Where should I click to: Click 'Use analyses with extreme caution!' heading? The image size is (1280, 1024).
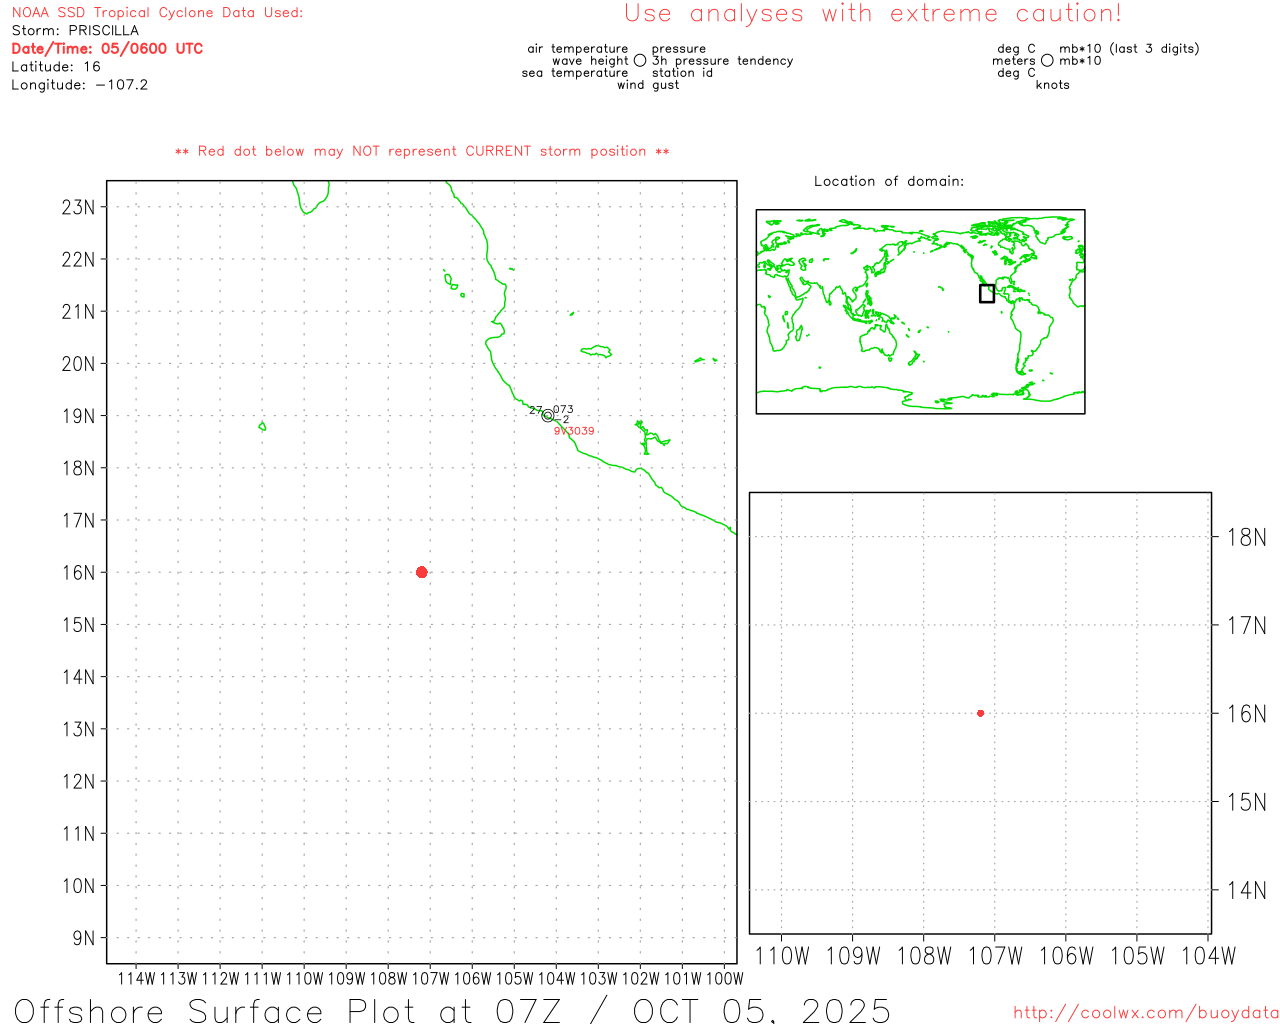pyautogui.click(x=872, y=14)
